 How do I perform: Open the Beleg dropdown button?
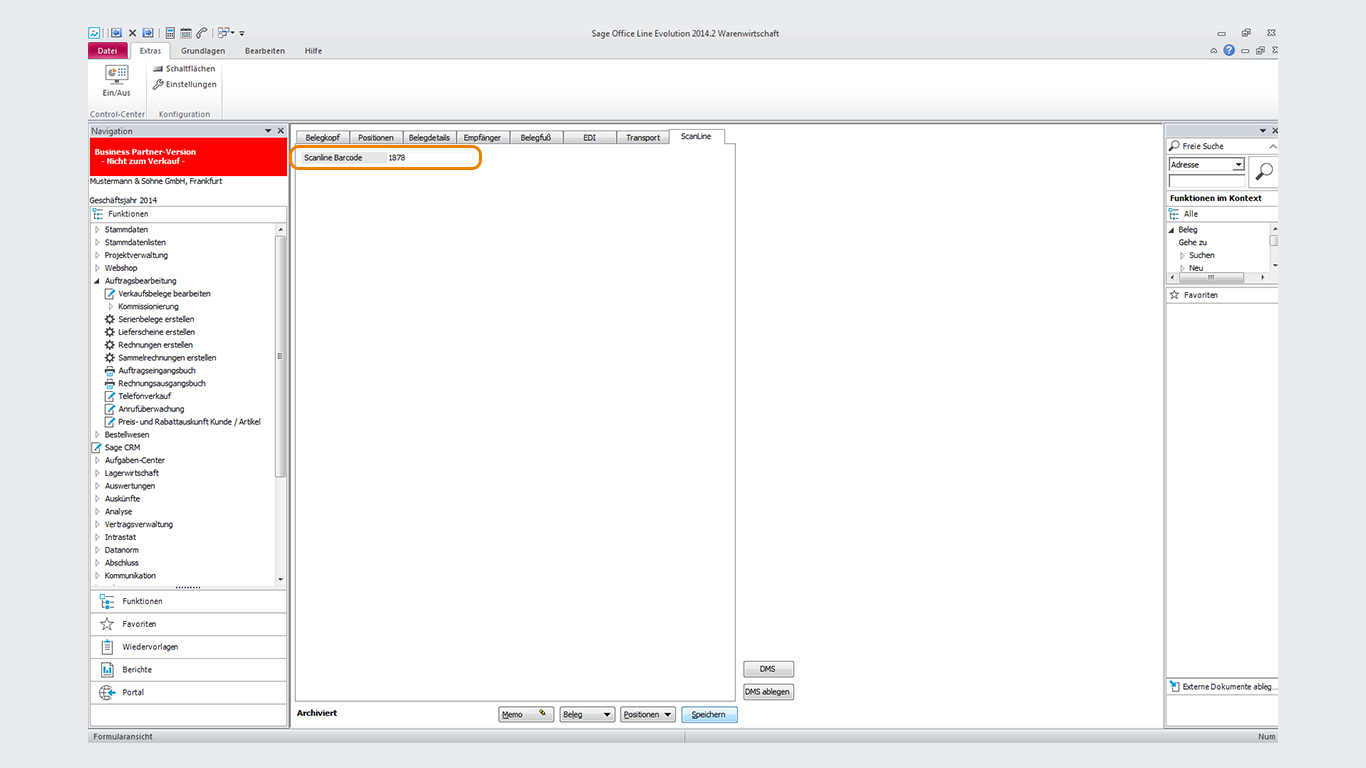(x=587, y=715)
